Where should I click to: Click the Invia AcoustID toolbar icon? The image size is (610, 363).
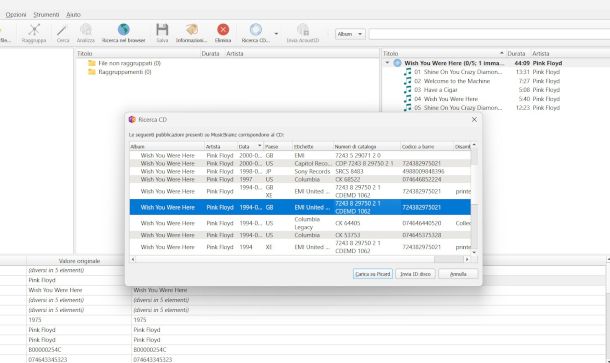(303, 30)
